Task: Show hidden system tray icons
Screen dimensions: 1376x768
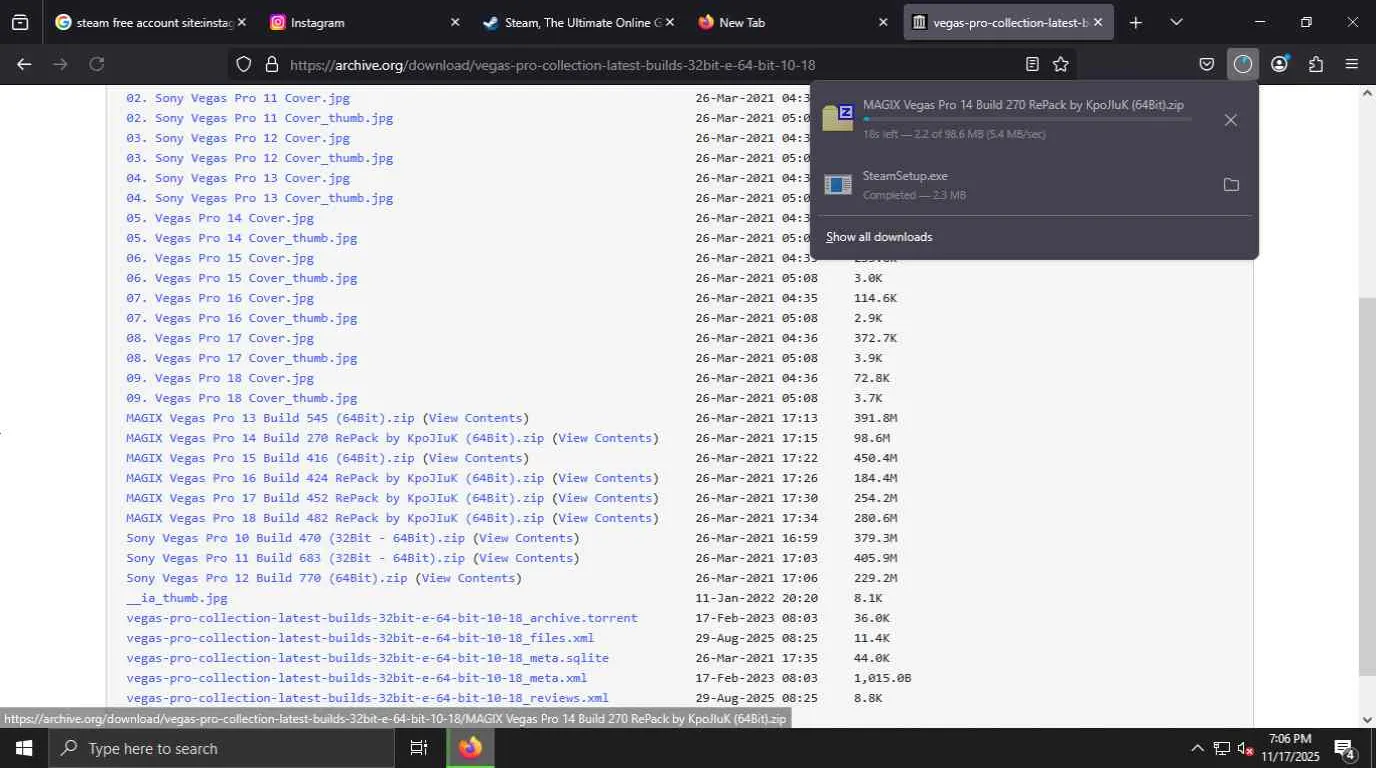Action: tap(1196, 748)
